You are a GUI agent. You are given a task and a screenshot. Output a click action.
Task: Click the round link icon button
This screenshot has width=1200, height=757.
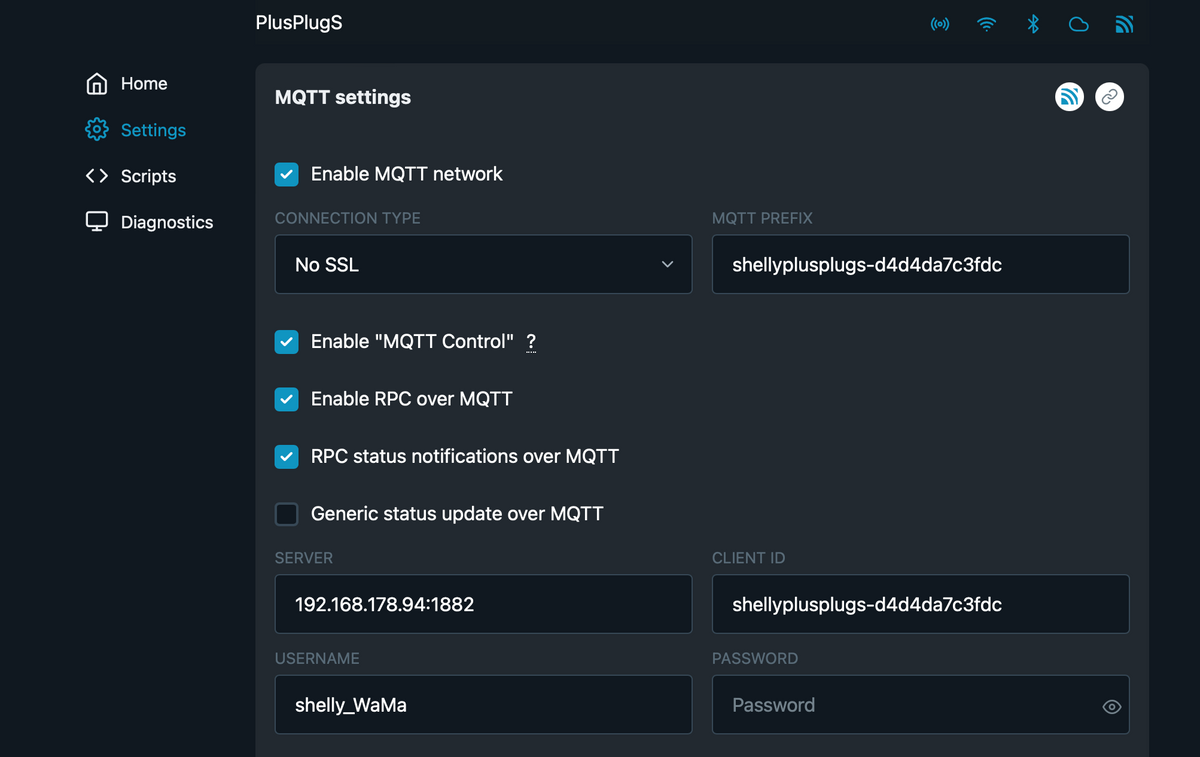tap(1109, 97)
